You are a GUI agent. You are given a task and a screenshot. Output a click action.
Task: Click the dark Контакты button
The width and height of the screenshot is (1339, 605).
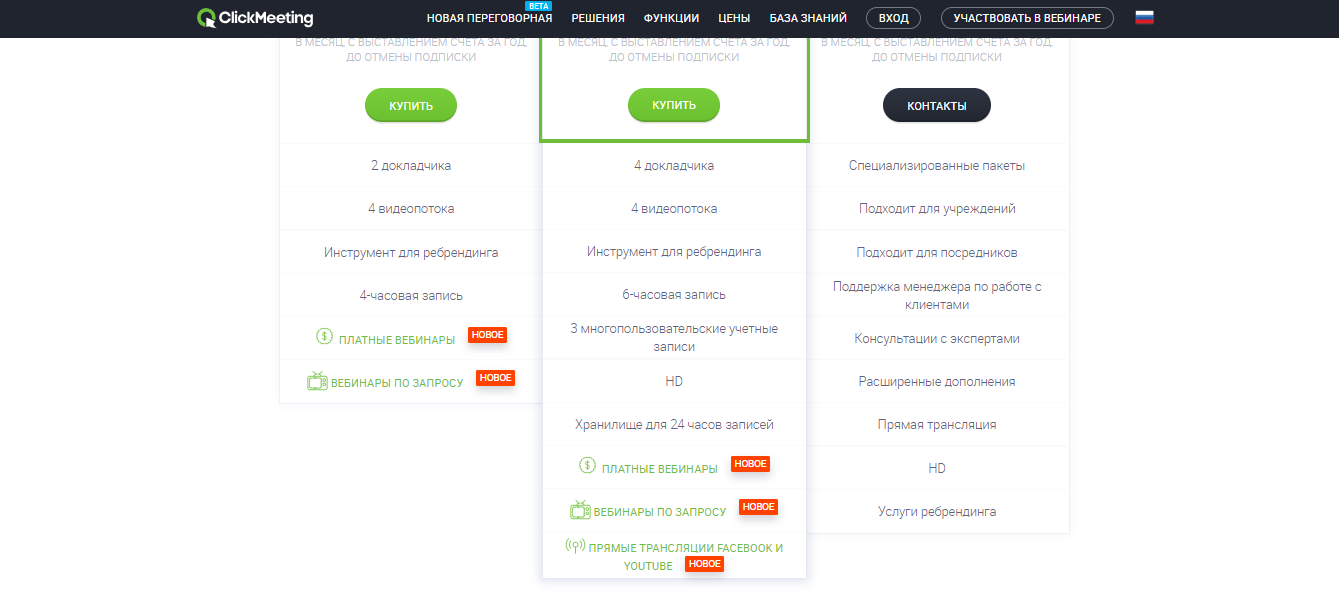[936, 105]
